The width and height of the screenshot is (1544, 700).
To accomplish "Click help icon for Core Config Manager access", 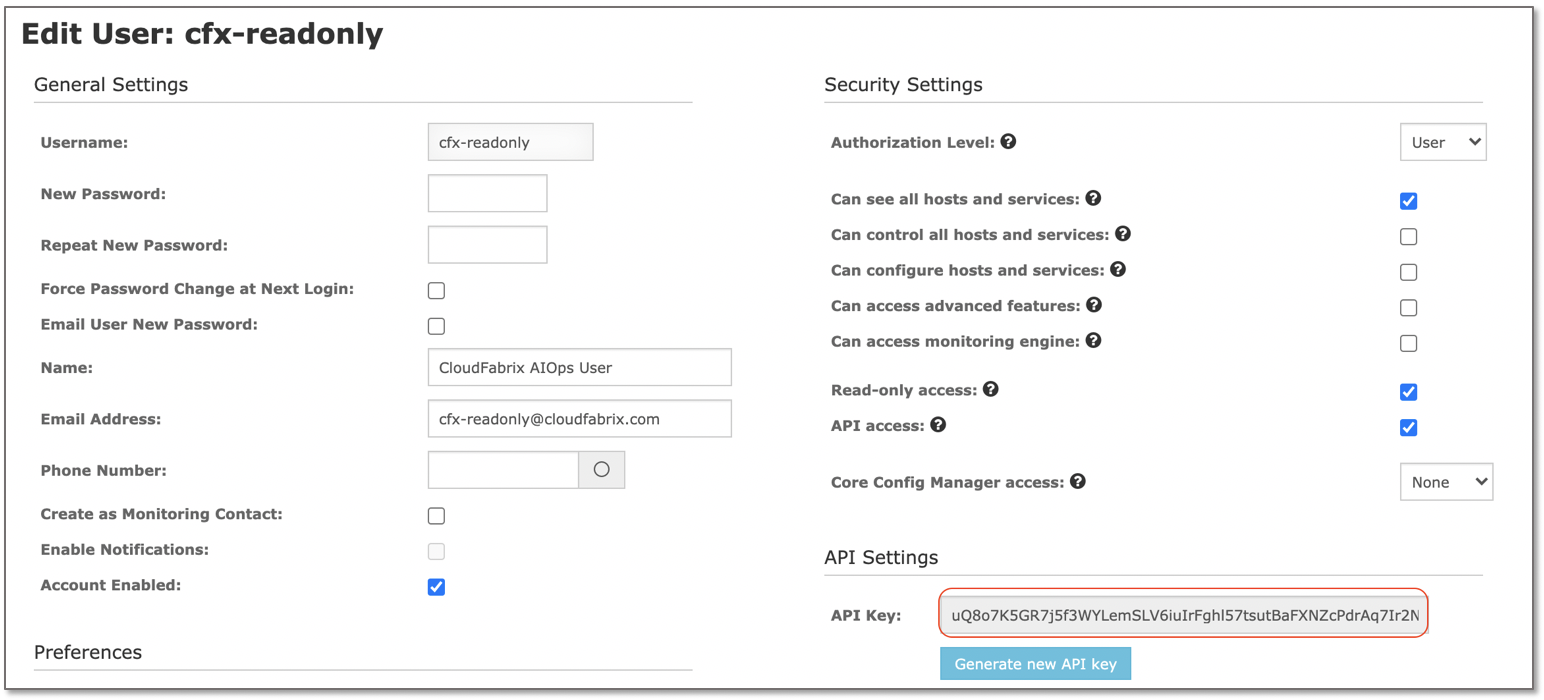I will coord(1077,481).
